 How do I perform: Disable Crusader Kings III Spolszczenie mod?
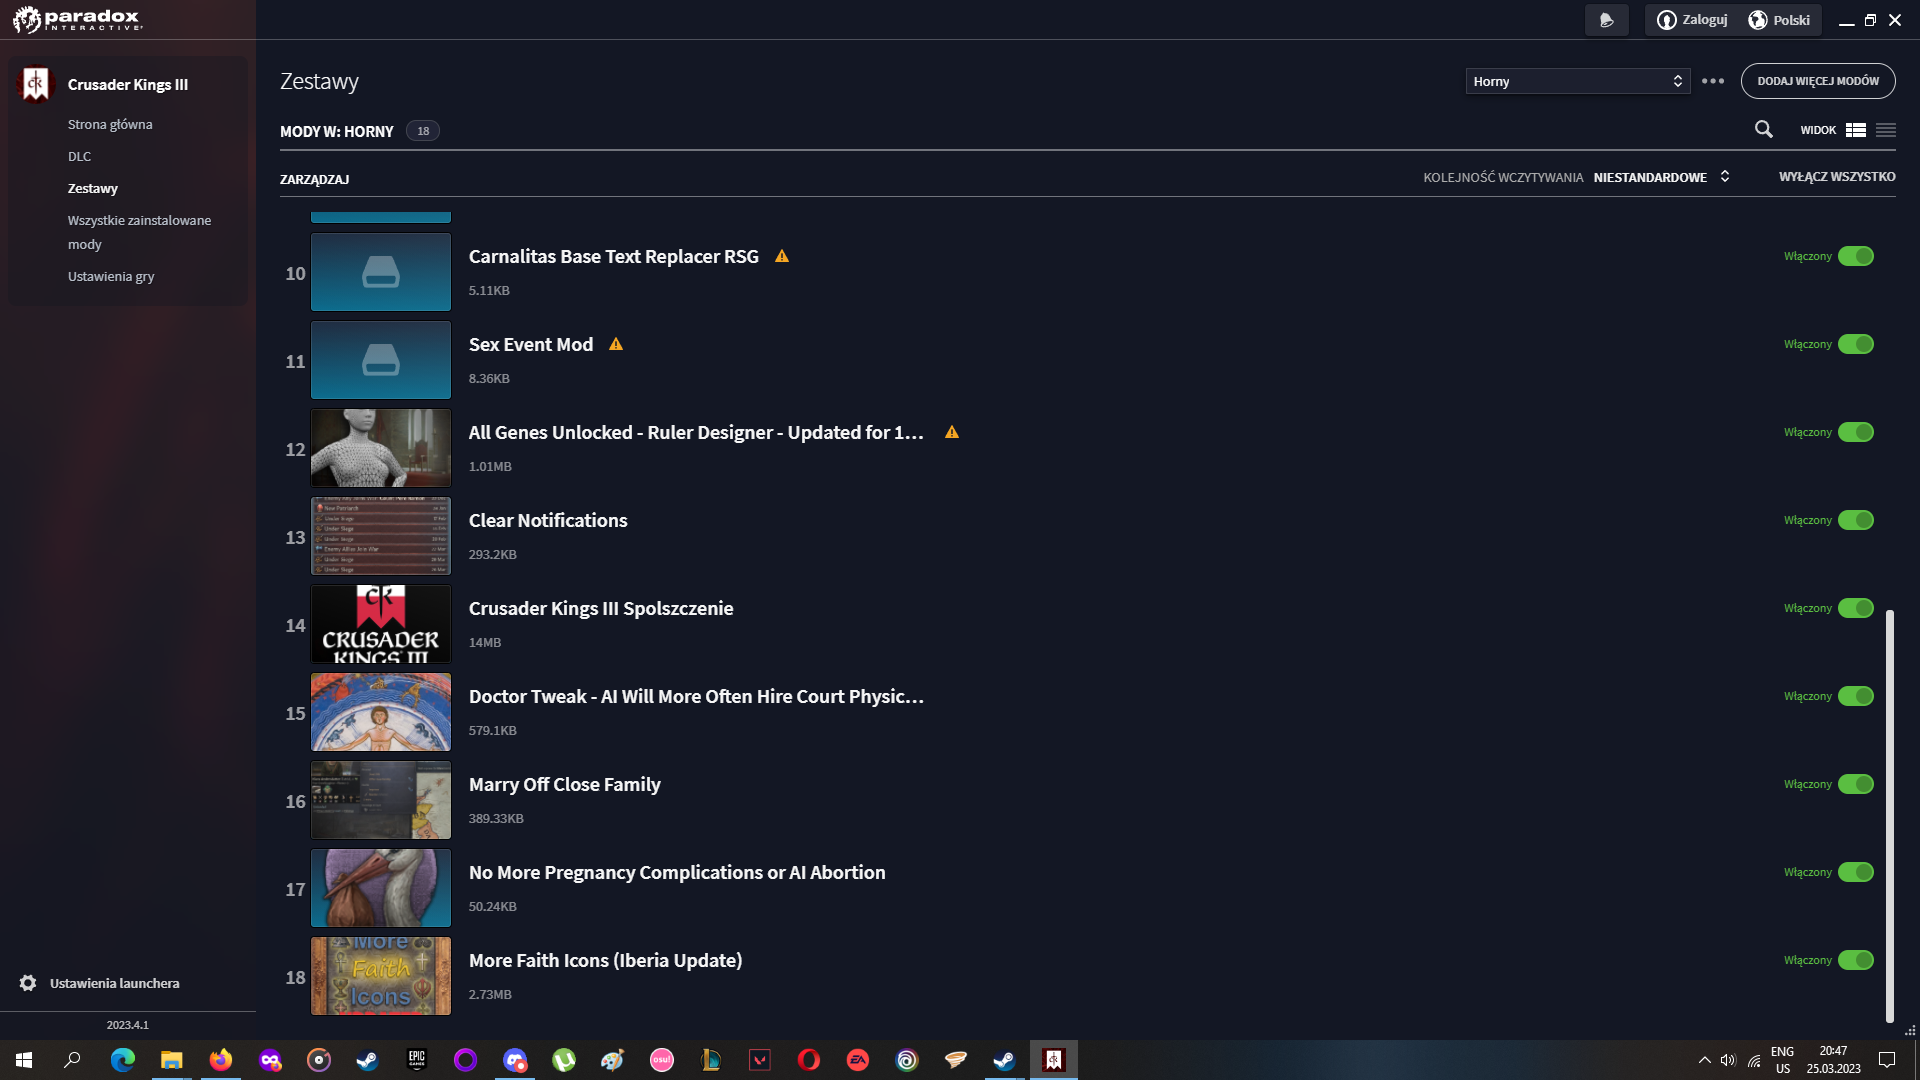[x=1856, y=608]
